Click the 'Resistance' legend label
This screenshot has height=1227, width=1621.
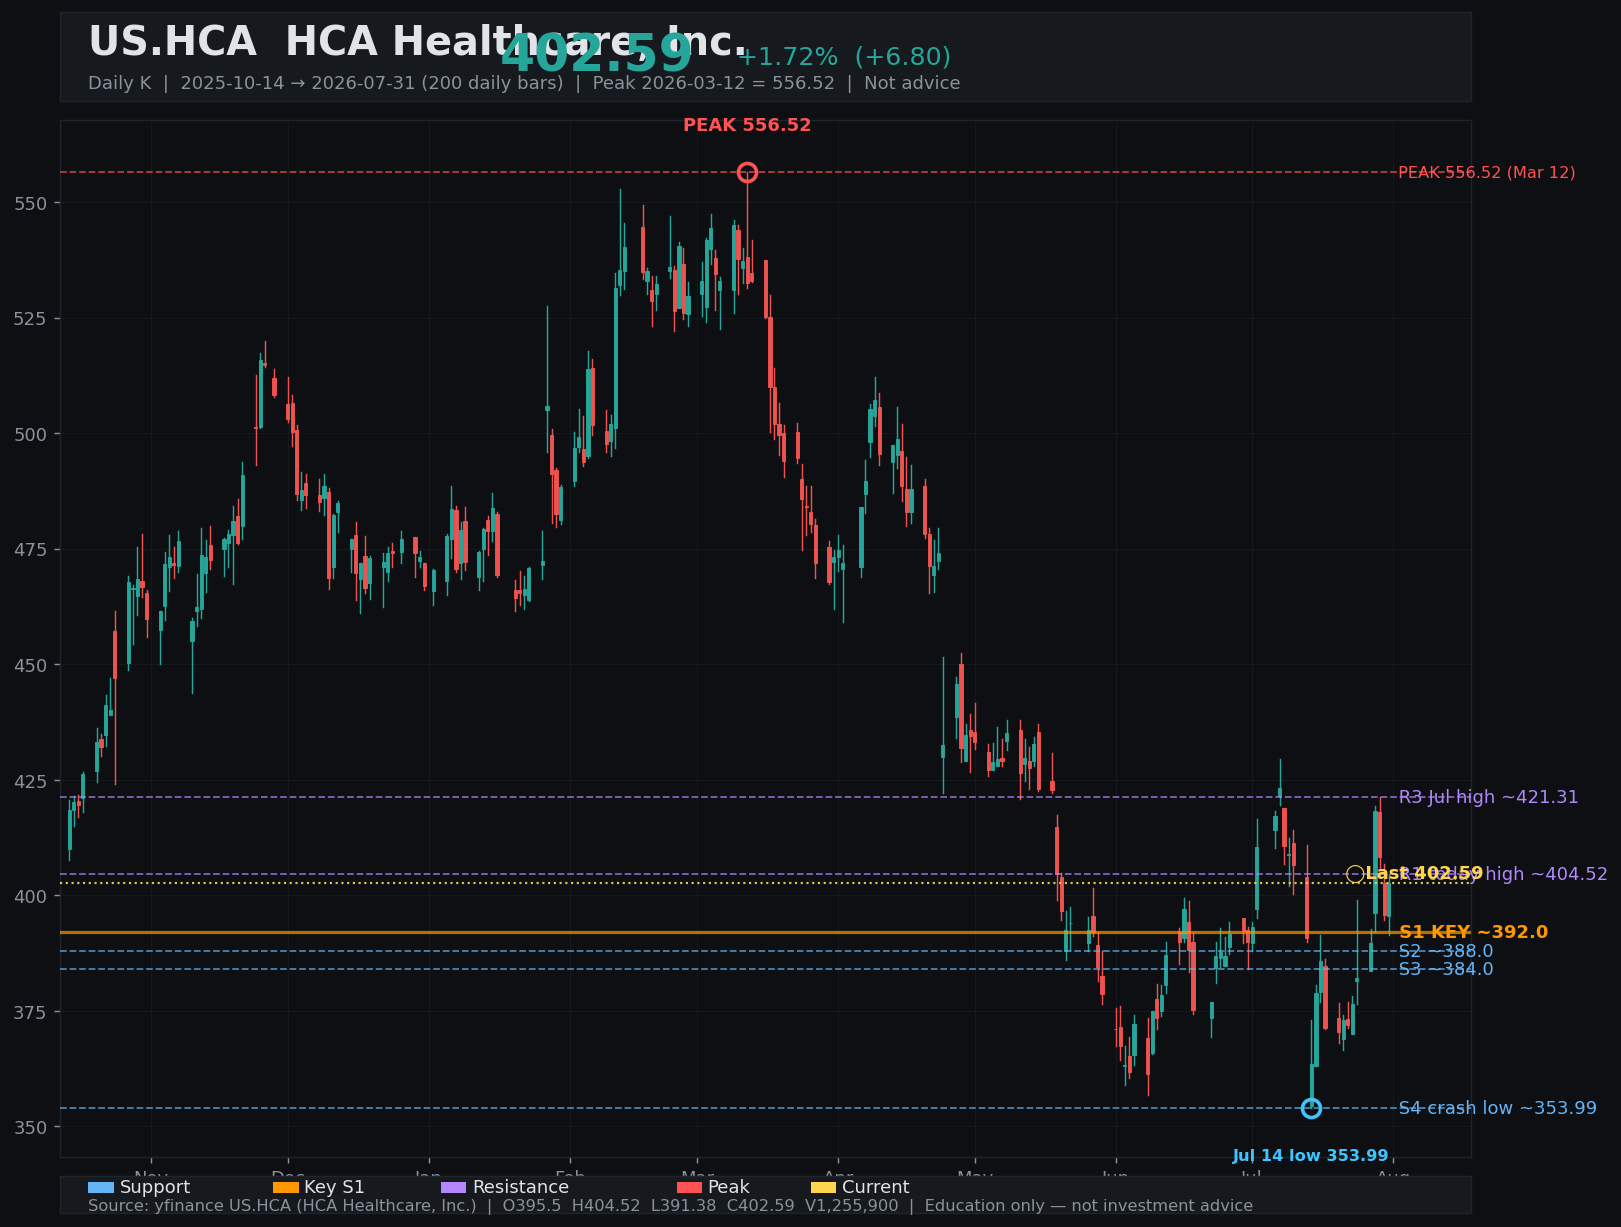pyautogui.click(x=521, y=1187)
